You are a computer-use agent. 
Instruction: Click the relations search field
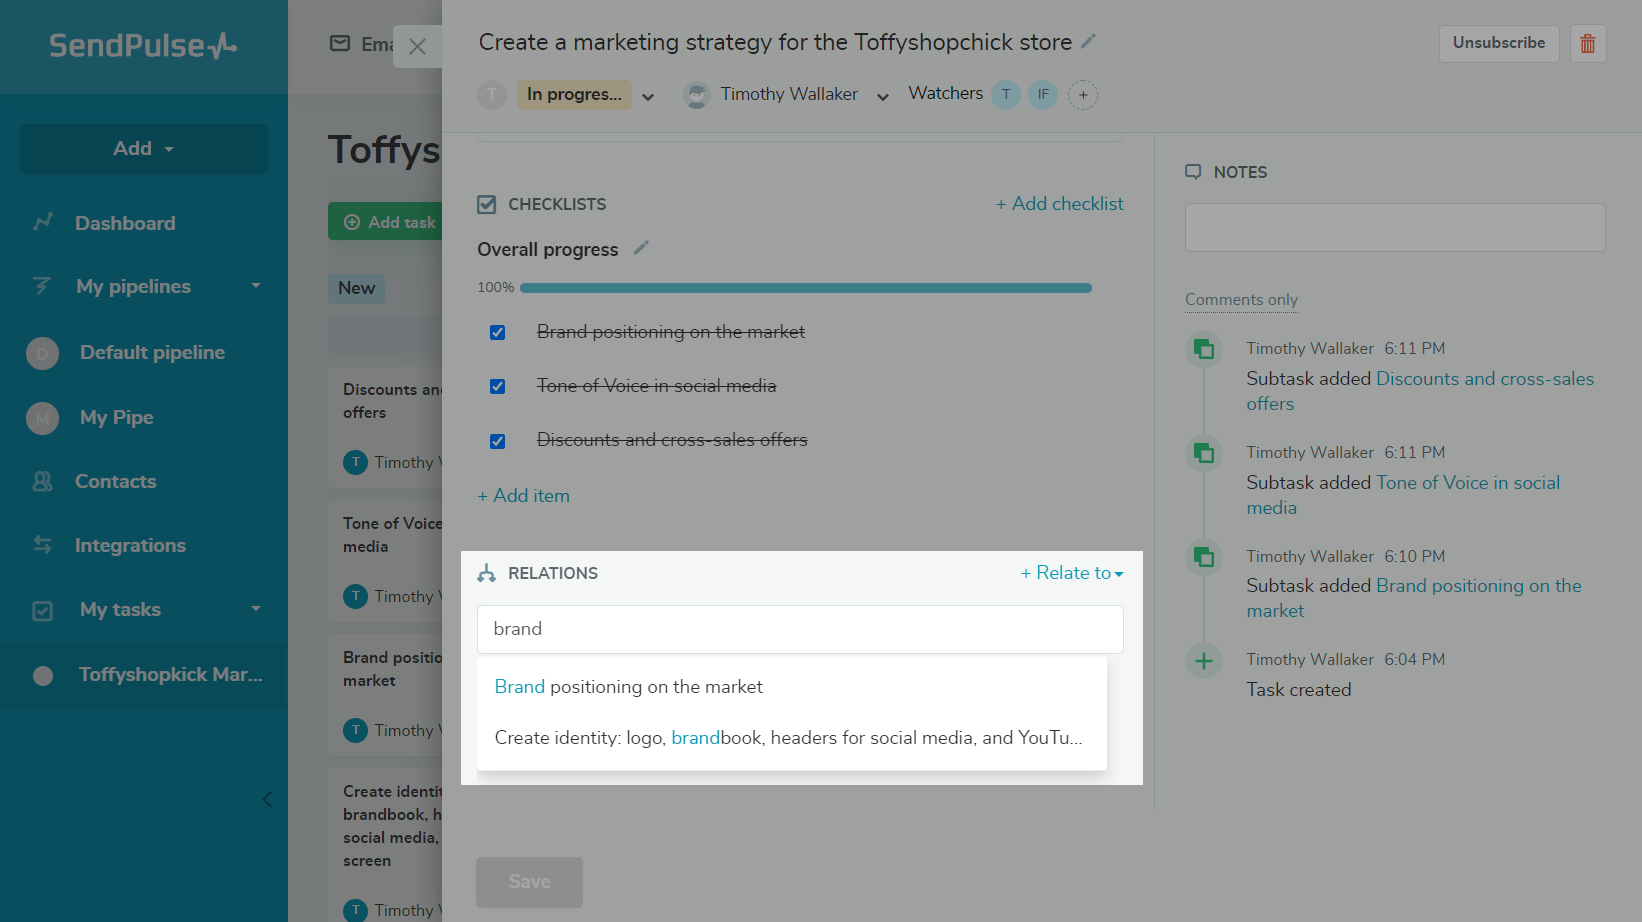click(x=800, y=629)
